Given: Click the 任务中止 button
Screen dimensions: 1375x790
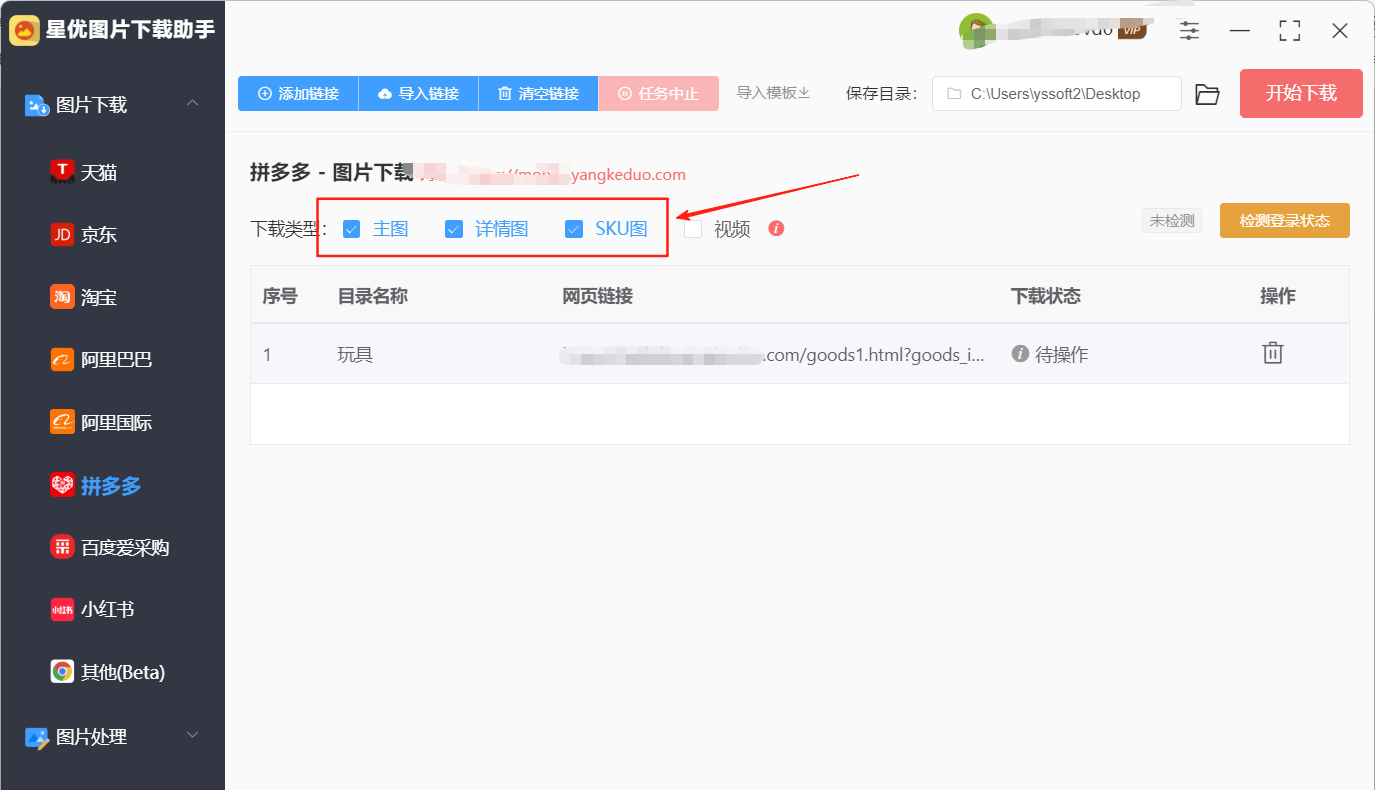Looking at the screenshot, I should (658, 94).
